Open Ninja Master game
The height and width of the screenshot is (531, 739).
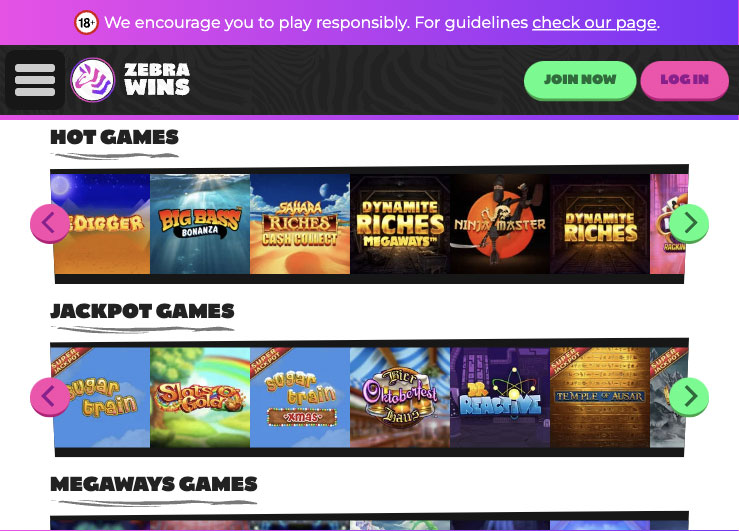pyautogui.click(x=500, y=224)
